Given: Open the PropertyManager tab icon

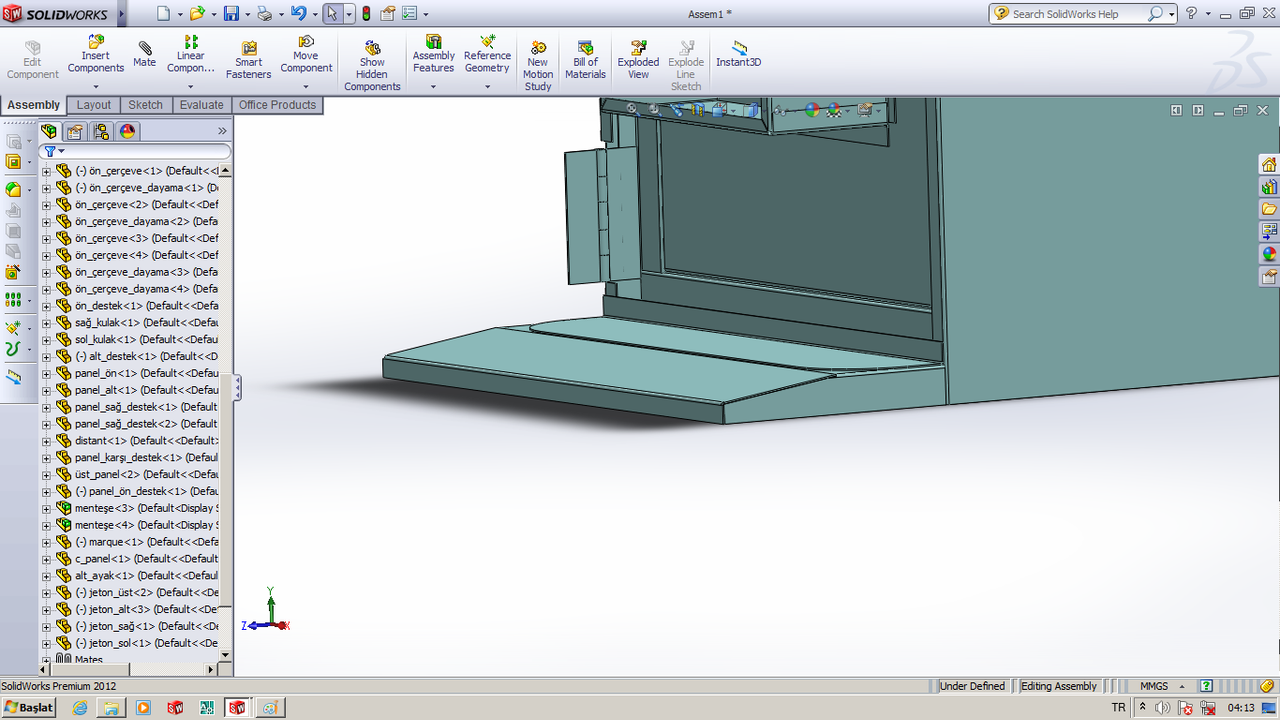Looking at the screenshot, I should click(75, 131).
